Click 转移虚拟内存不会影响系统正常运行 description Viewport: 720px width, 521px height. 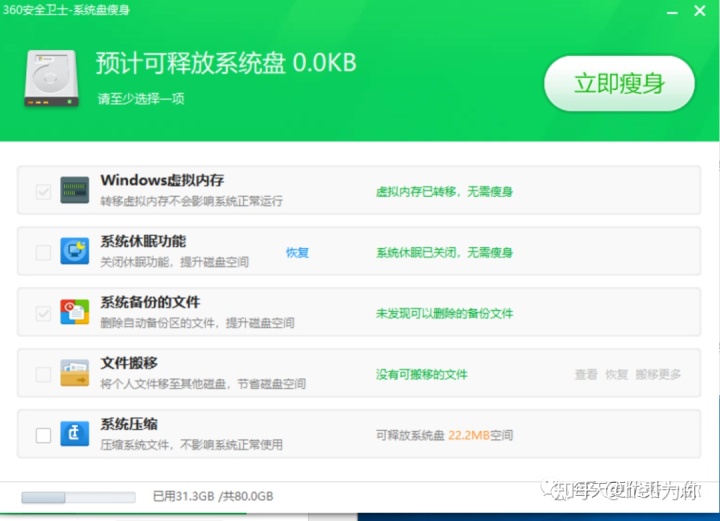click(x=191, y=201)
